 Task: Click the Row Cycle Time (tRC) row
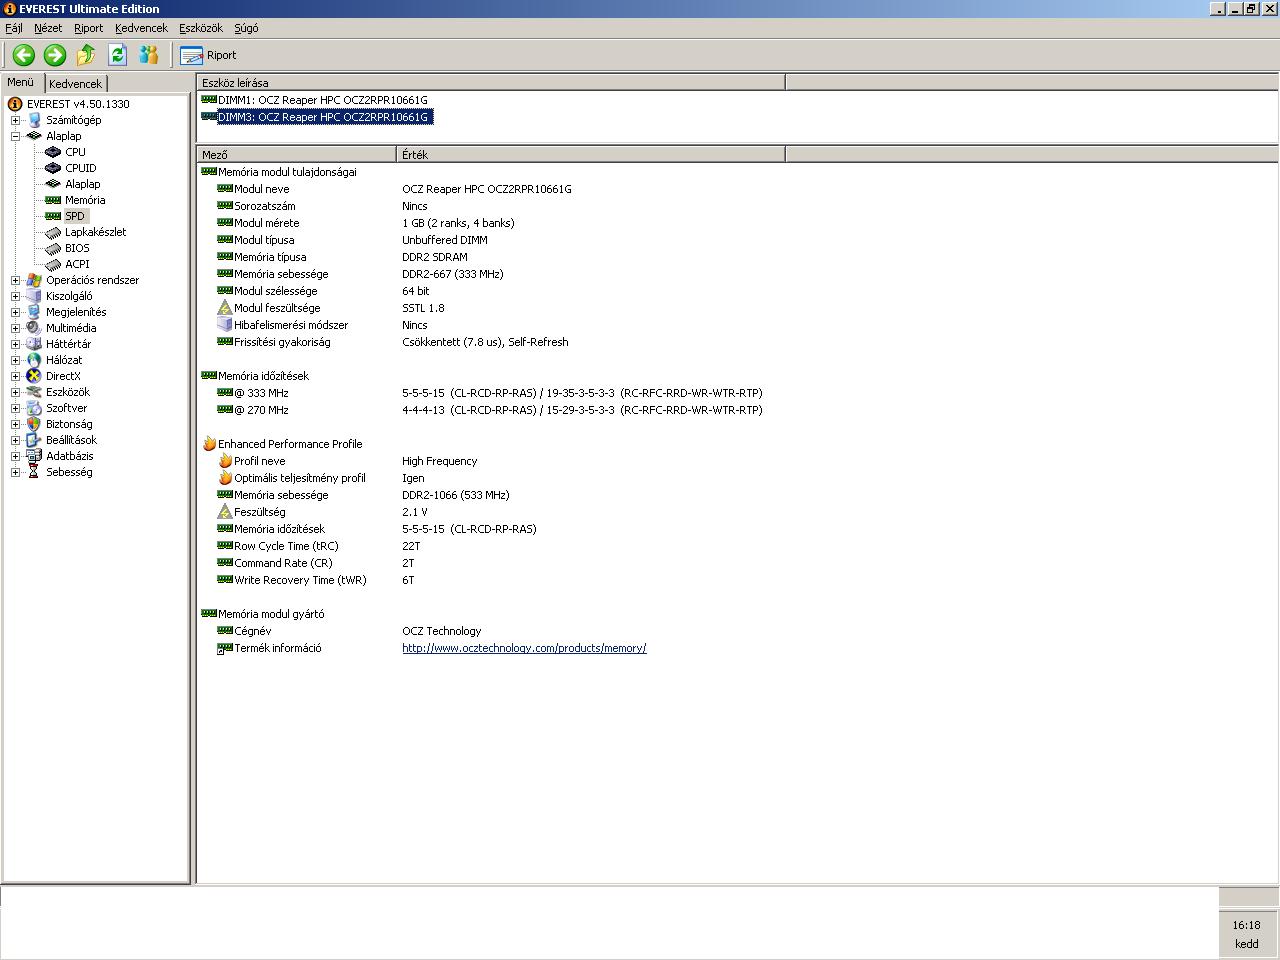[319, 546]
